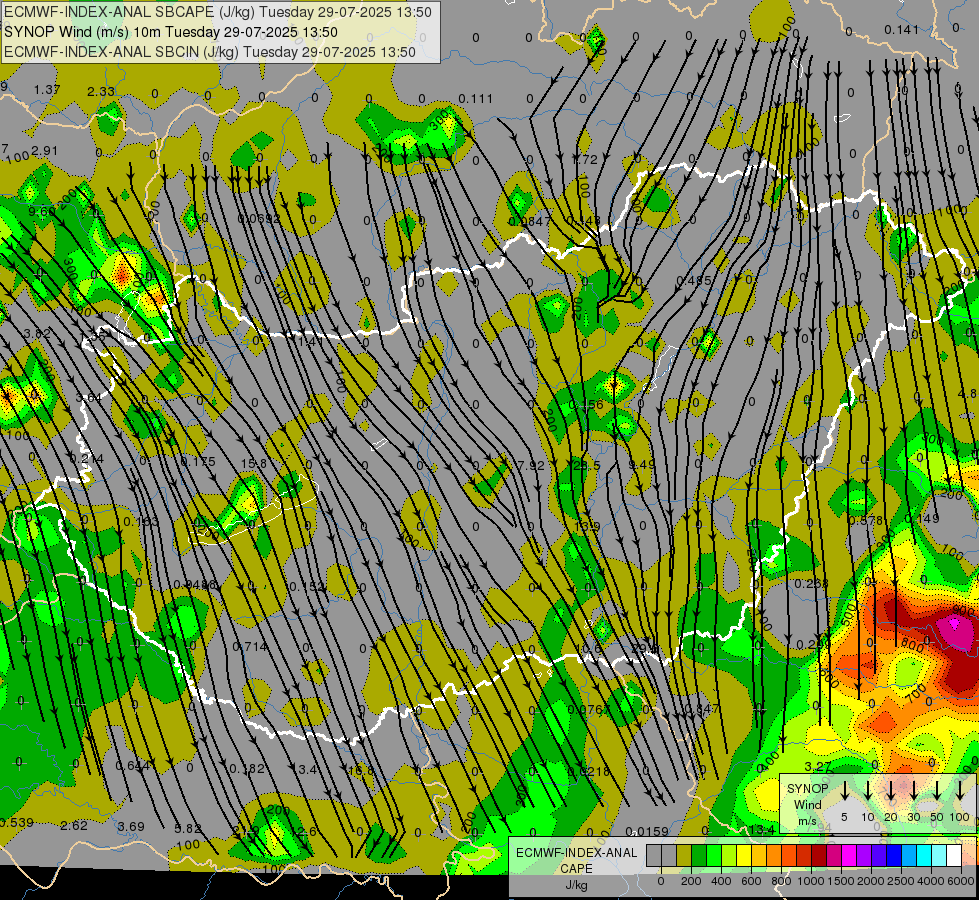Click the map value 0.578

pyautogui.click(x=866, y=520)
